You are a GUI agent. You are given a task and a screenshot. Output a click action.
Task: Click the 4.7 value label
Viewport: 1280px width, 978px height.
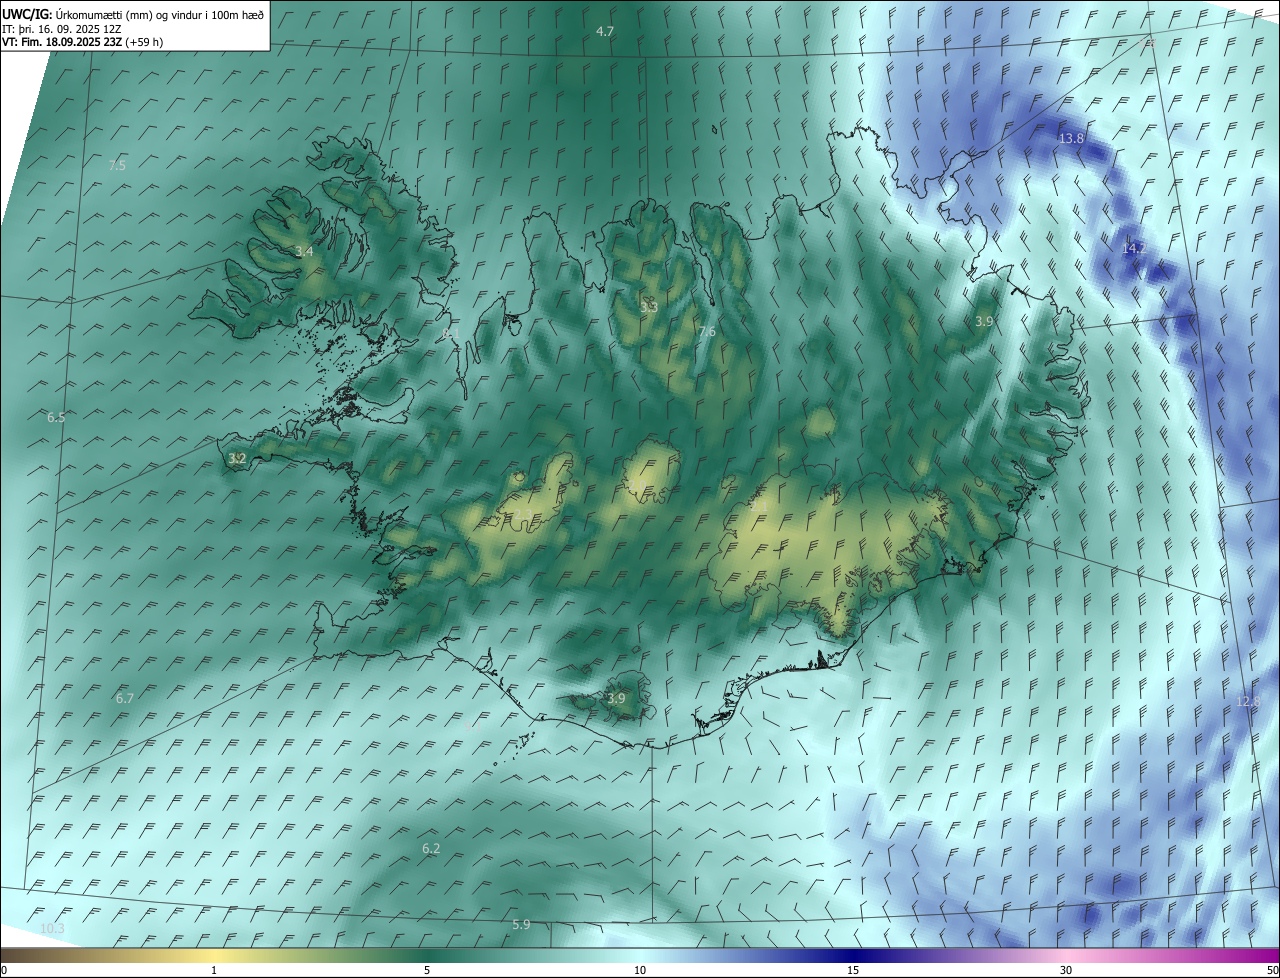(605, 32)
